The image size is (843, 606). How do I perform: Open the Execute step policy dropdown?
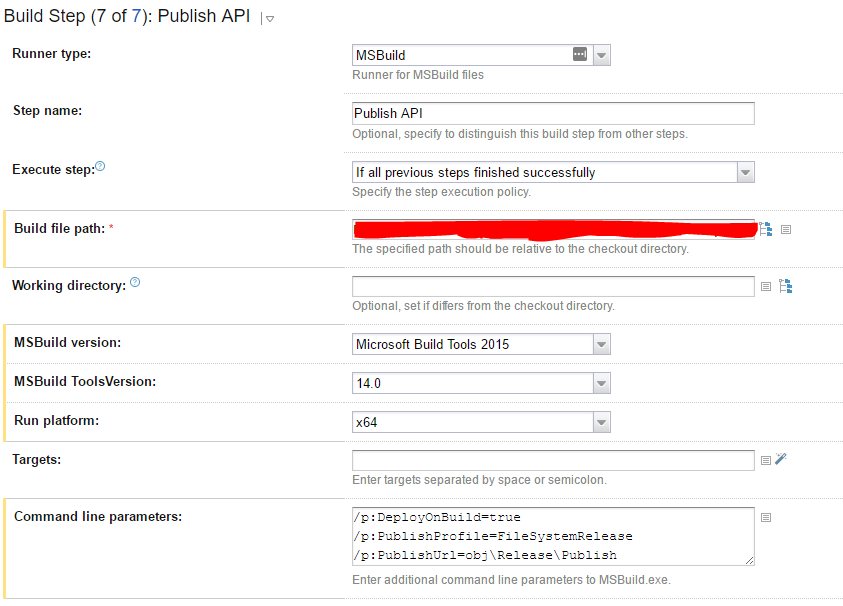click(x=745, y=172)
